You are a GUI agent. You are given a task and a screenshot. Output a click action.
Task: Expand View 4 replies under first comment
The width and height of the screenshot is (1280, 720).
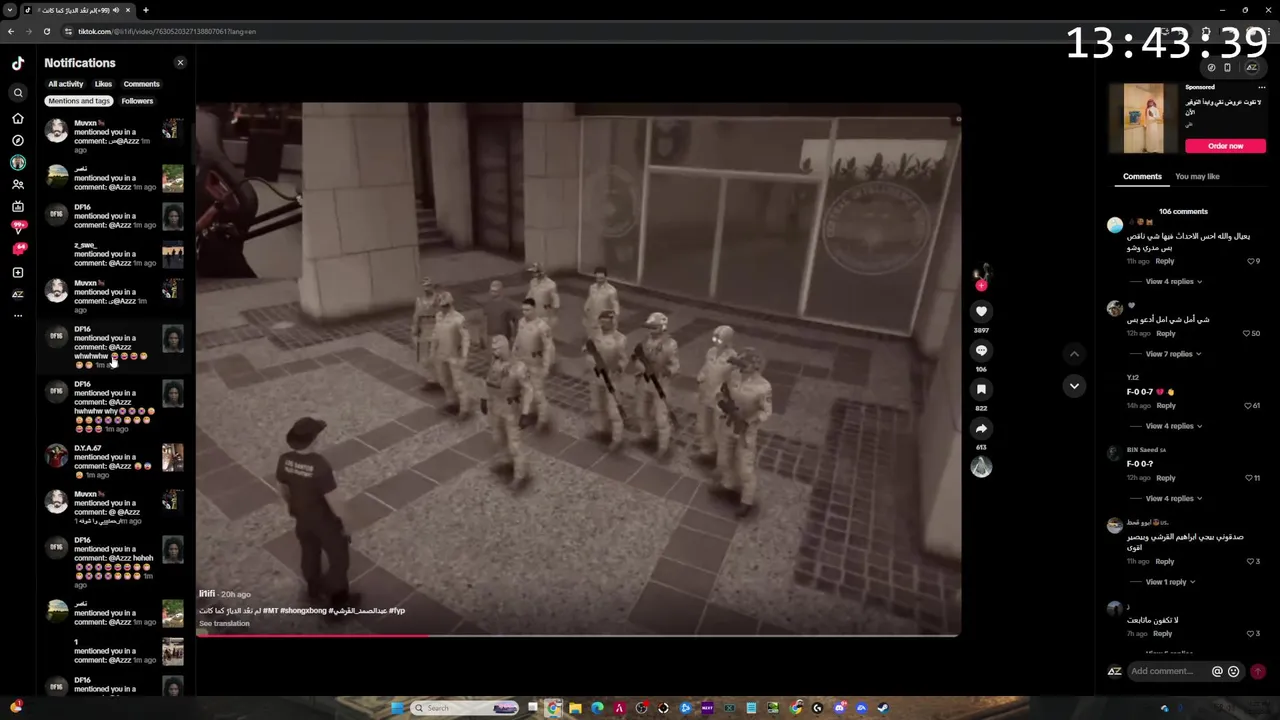(1174, 282)
